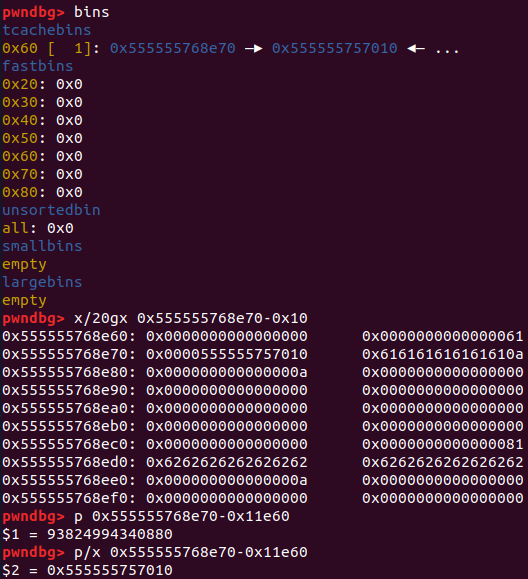Click value 0x0000000000000061 in dump
The image size is (528, 579).
click(443, 336)
